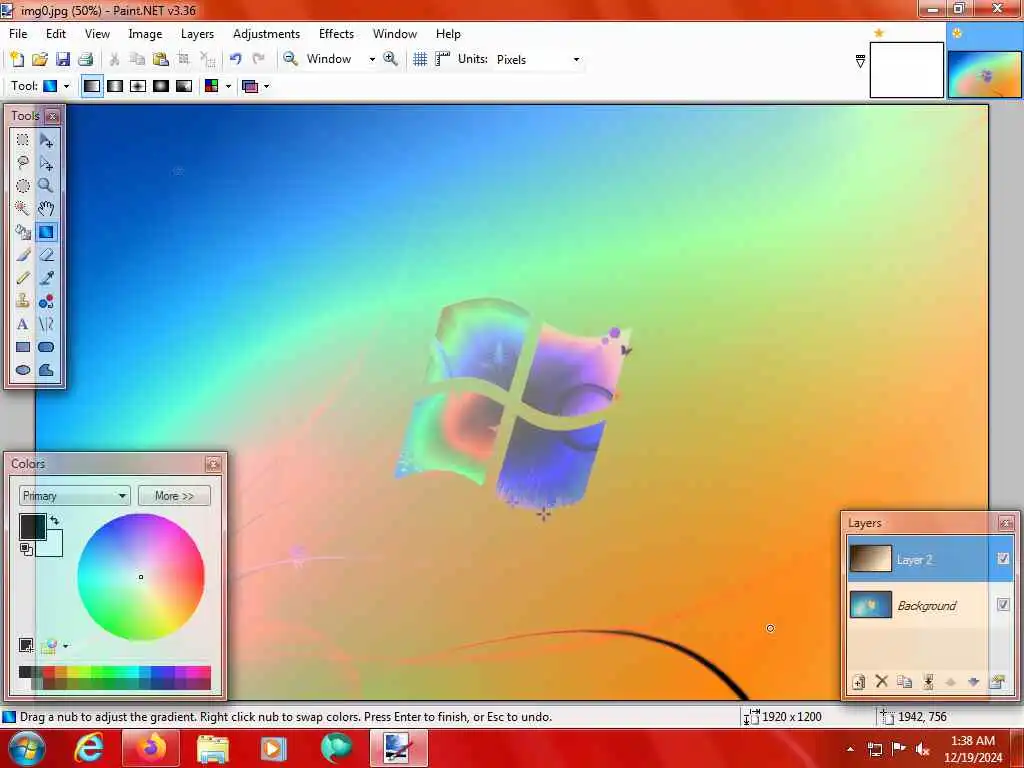Viewport: 1024px width, 768px height.
Task: Open the palette options dropdown arrow
Action: point(66,646)
